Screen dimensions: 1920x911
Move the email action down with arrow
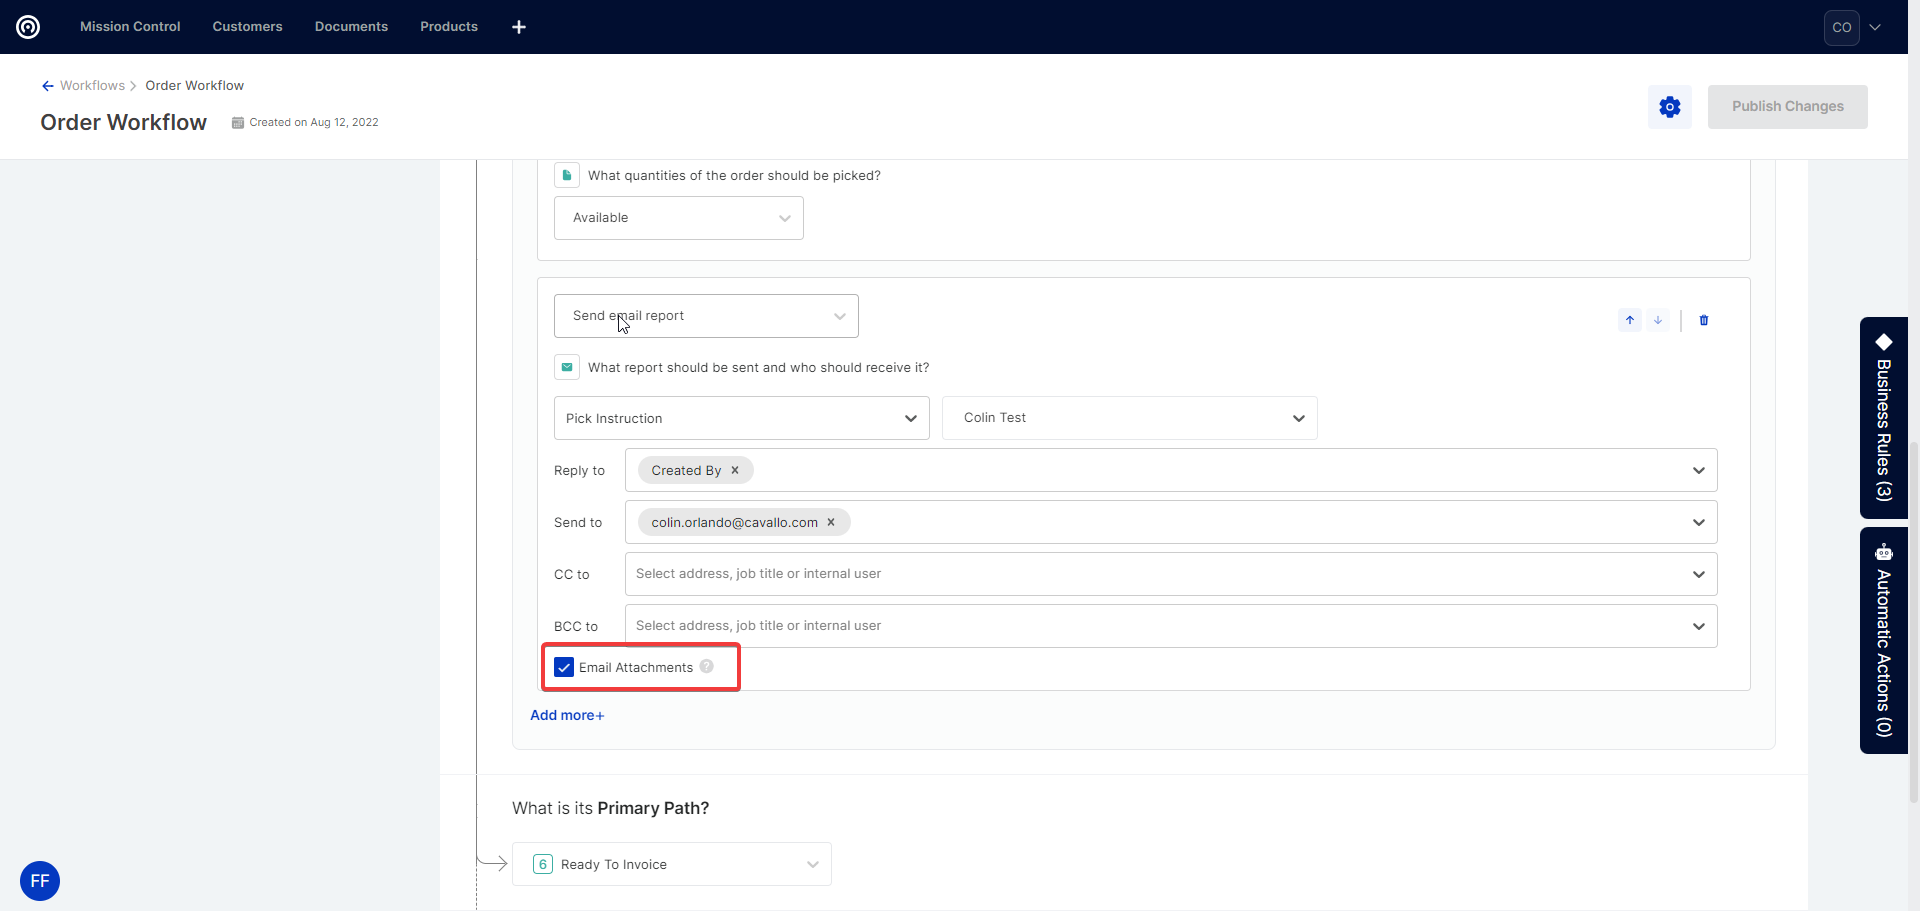(1658, 320)
